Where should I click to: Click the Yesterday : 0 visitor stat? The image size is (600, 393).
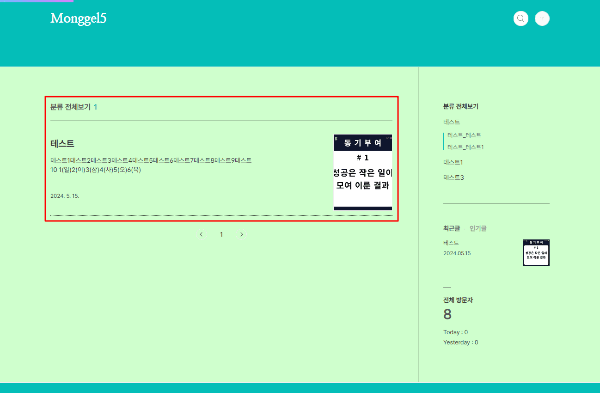tap(460, 342)
